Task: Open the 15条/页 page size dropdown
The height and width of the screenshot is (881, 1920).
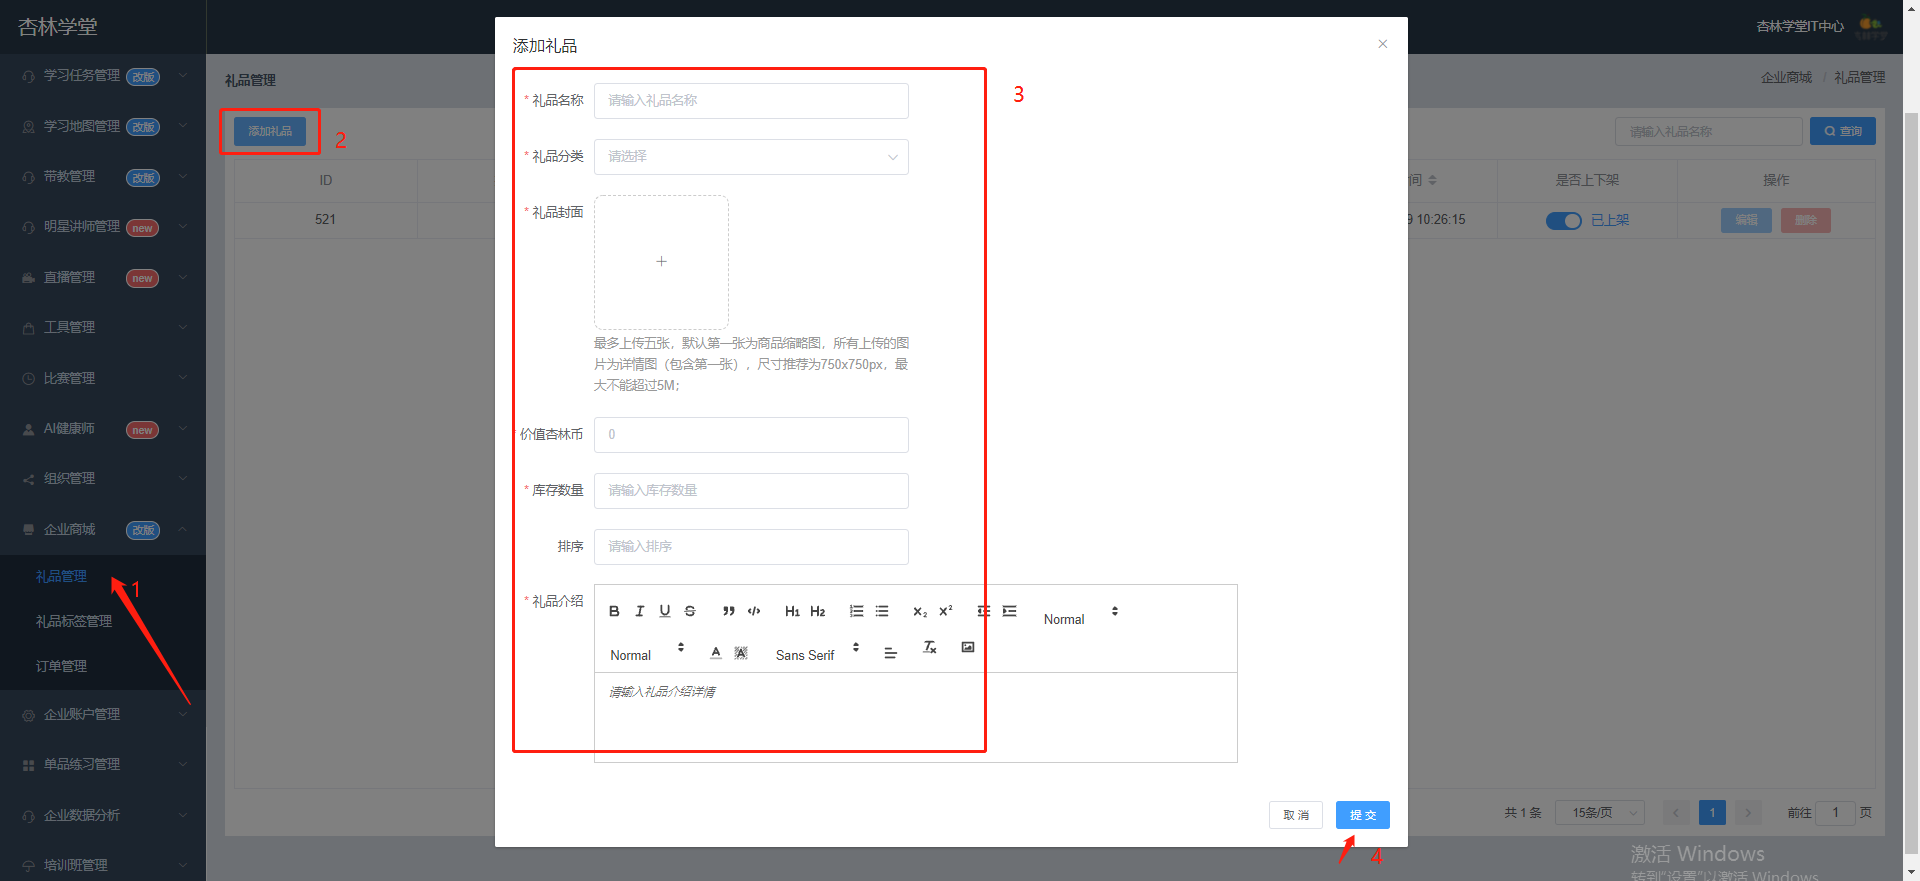Action: 1600,813
